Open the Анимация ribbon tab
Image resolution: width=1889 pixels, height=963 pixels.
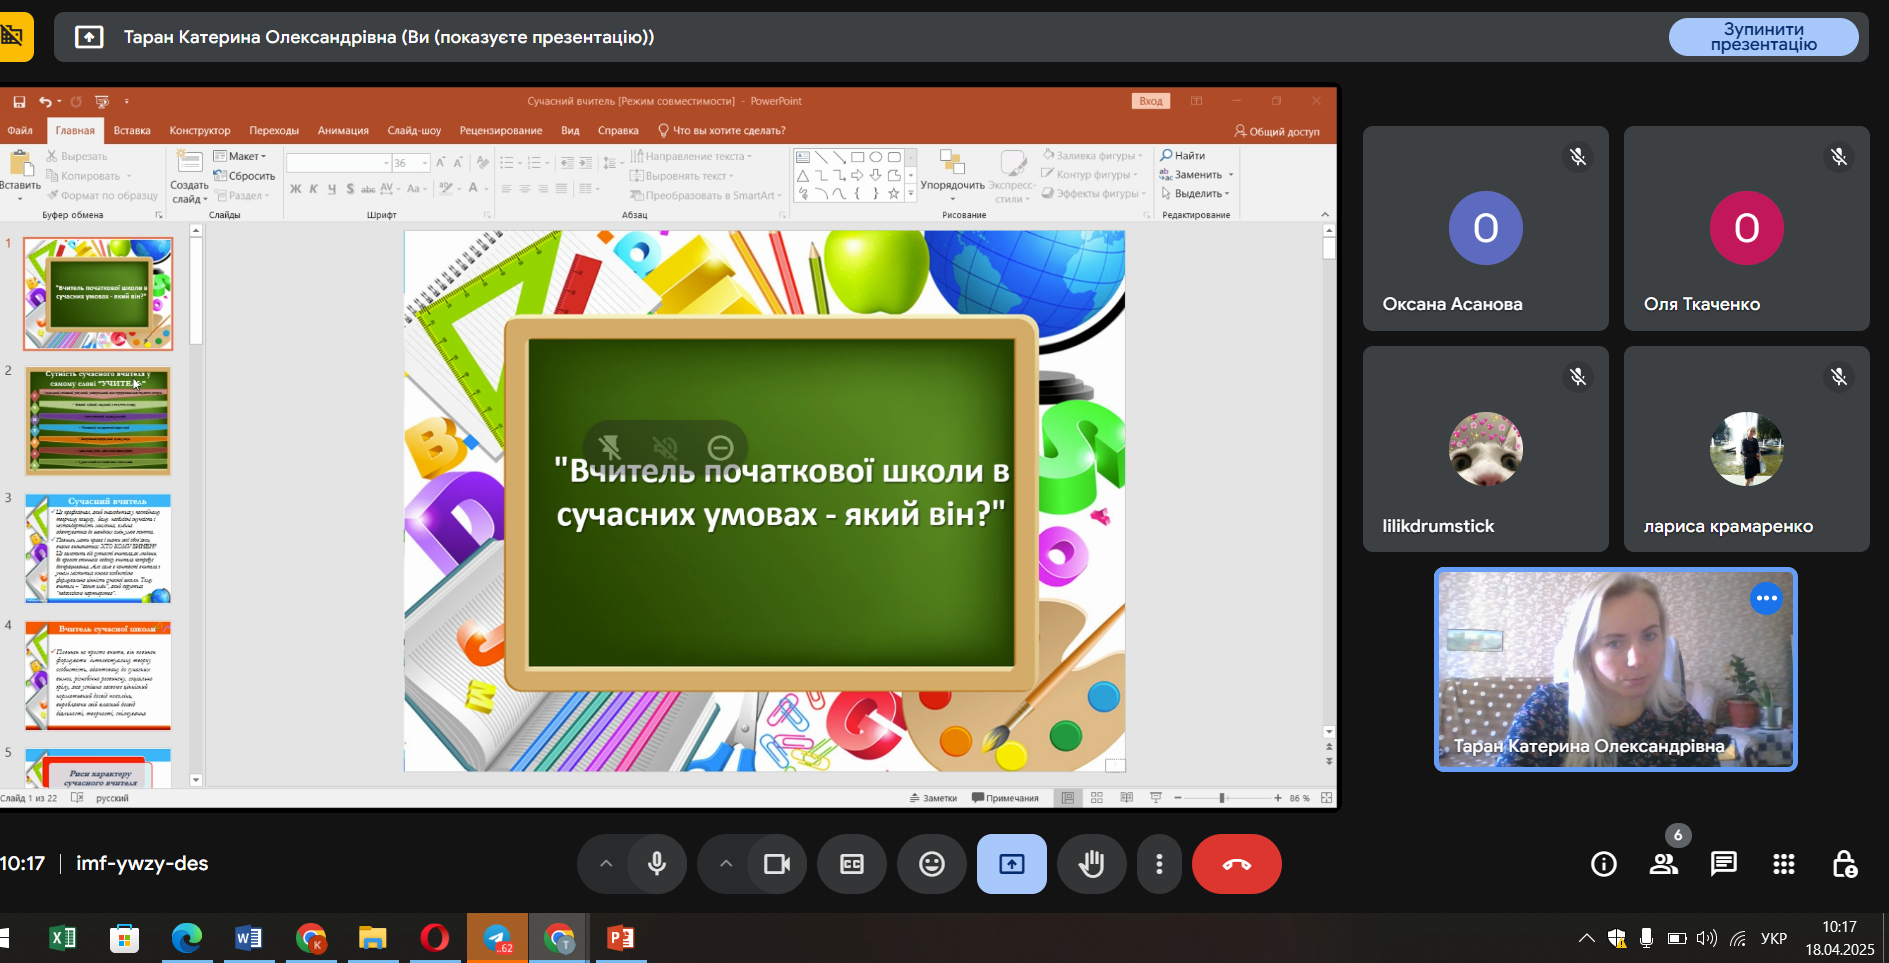point(343,131)
